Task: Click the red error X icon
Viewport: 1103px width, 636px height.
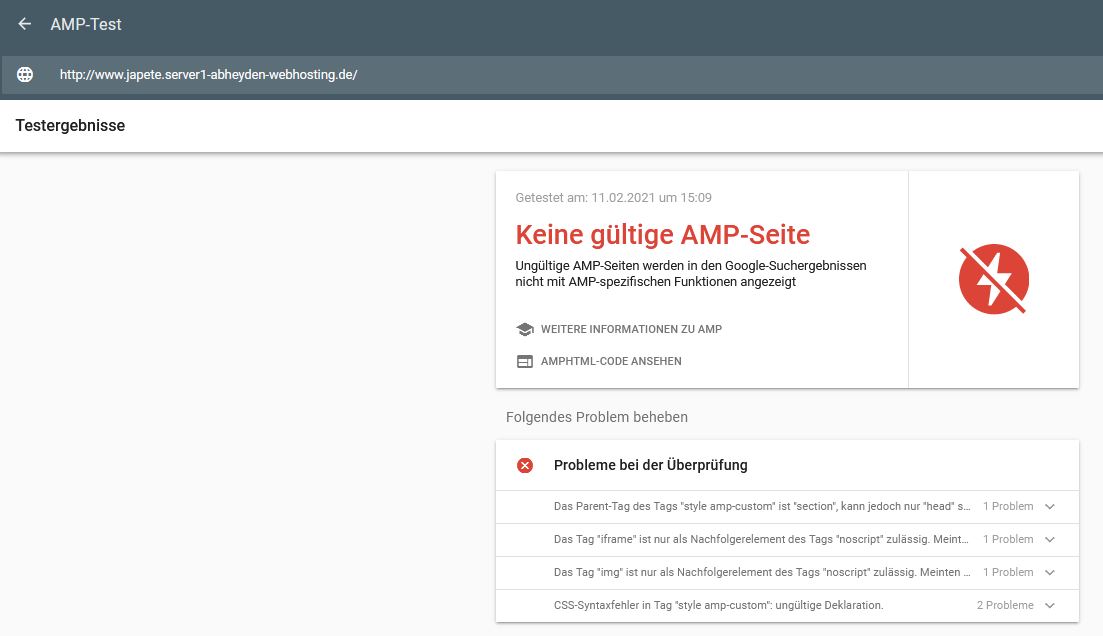Action: click(525, 465)
